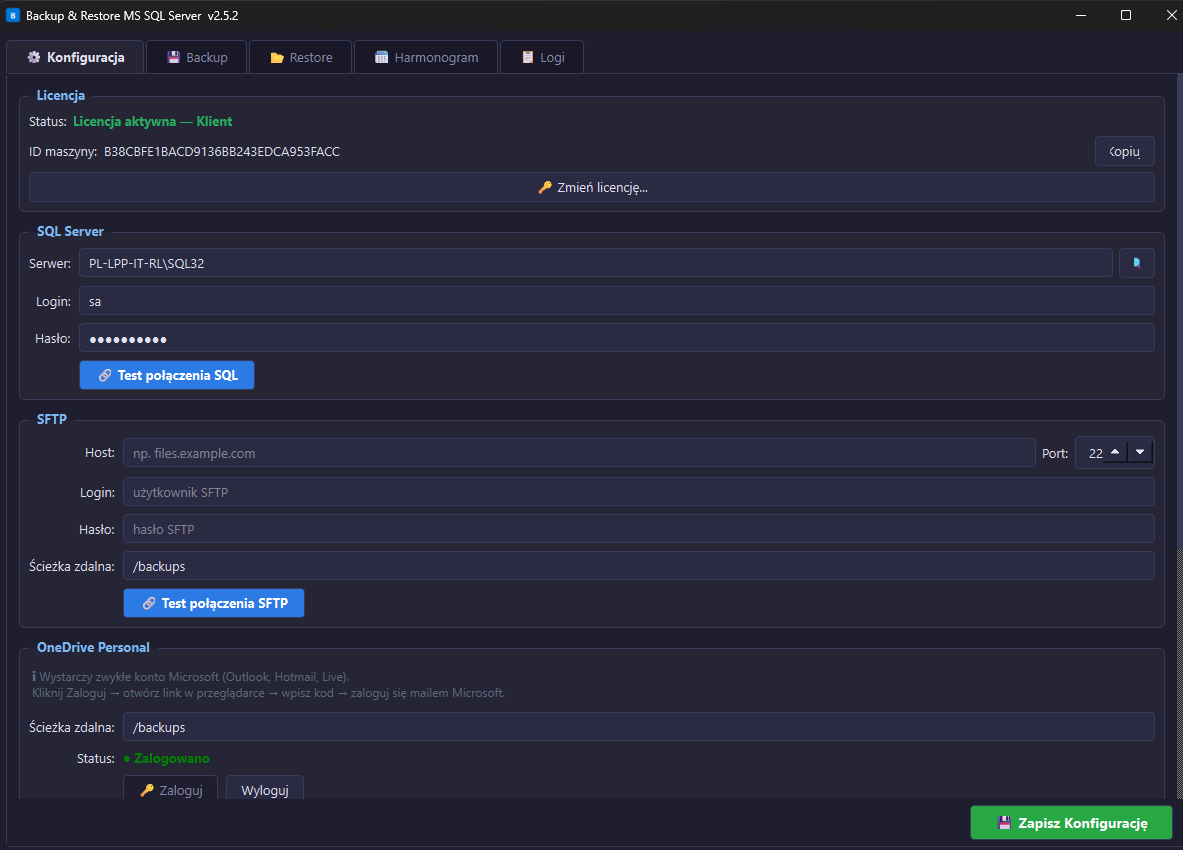Image resolution: width=1183 pixels, height=850 pixels.
Task: Decrease the SFTP port with the down arrow
Action: pyautogui.click(x=1140, y=453)
